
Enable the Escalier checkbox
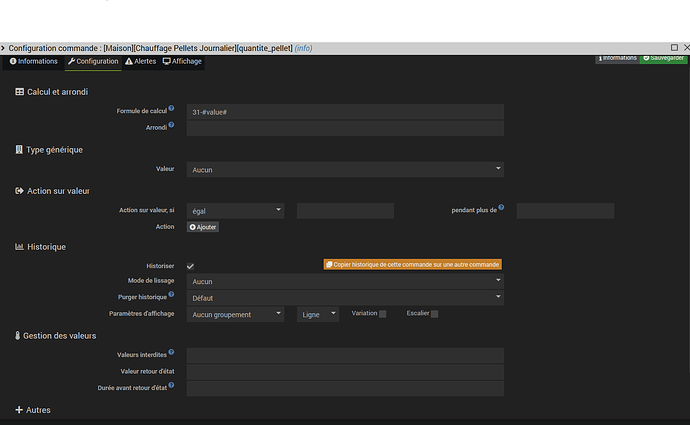(x=434, y=314)
